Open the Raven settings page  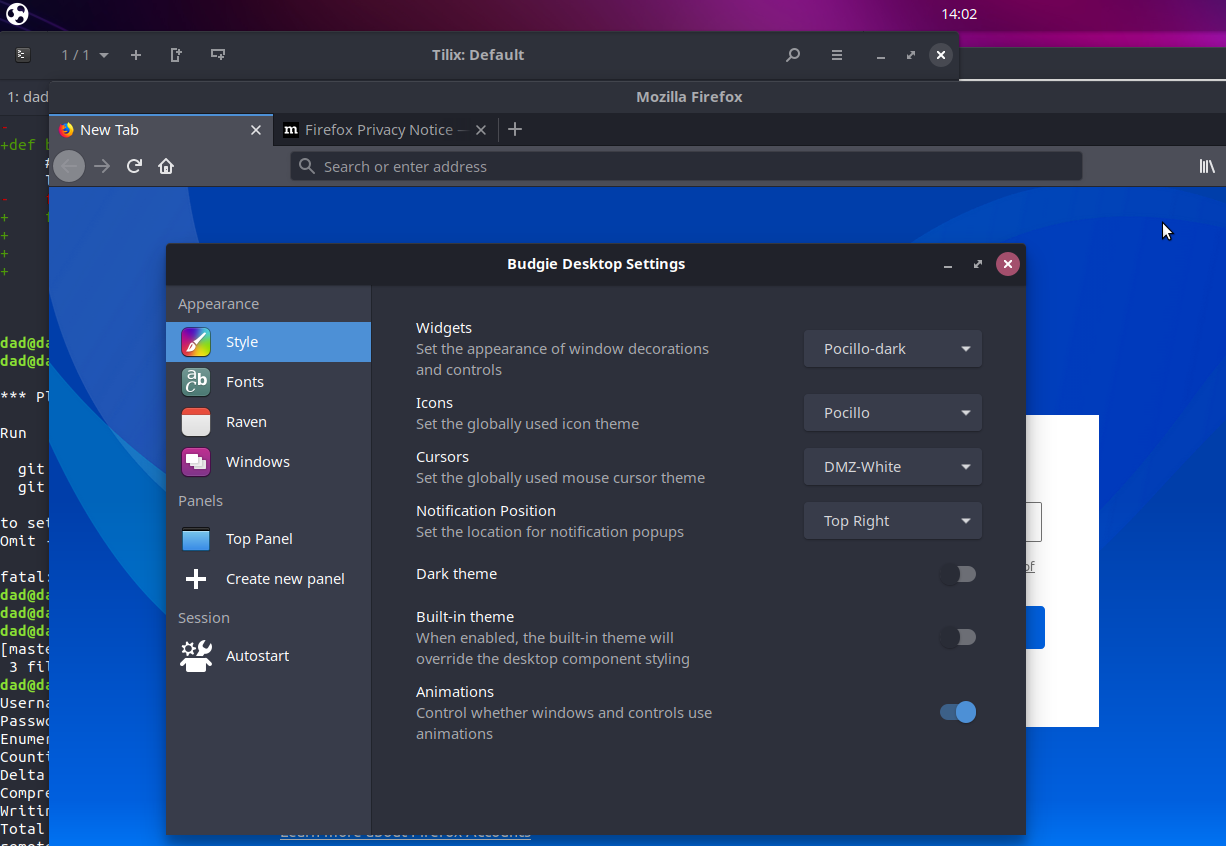[268, 422]
